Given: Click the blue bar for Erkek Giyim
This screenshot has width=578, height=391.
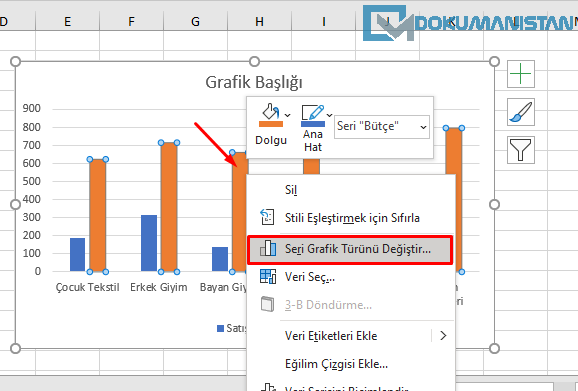Looking at the screenshot, I should [149, 243].
